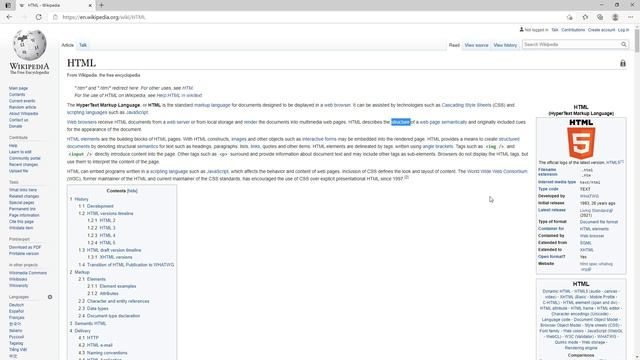This screenshot has width=640, height=360.
Task: Select the Read tab
Action: tap(454, 45)
